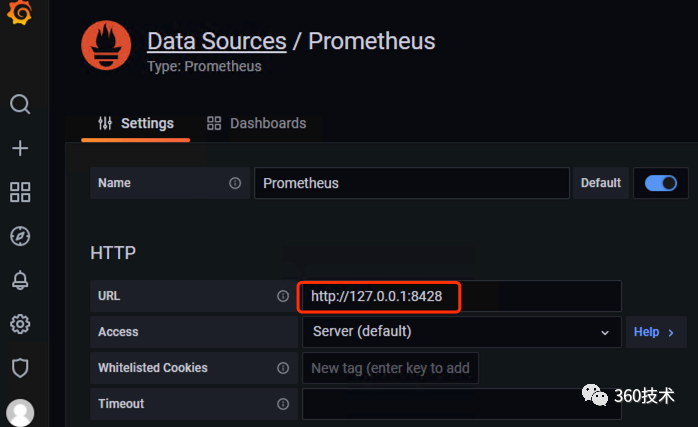The width and height of the screenshot is (698, 427).
Task: Click info icon next to Name label
Action: 235,183
